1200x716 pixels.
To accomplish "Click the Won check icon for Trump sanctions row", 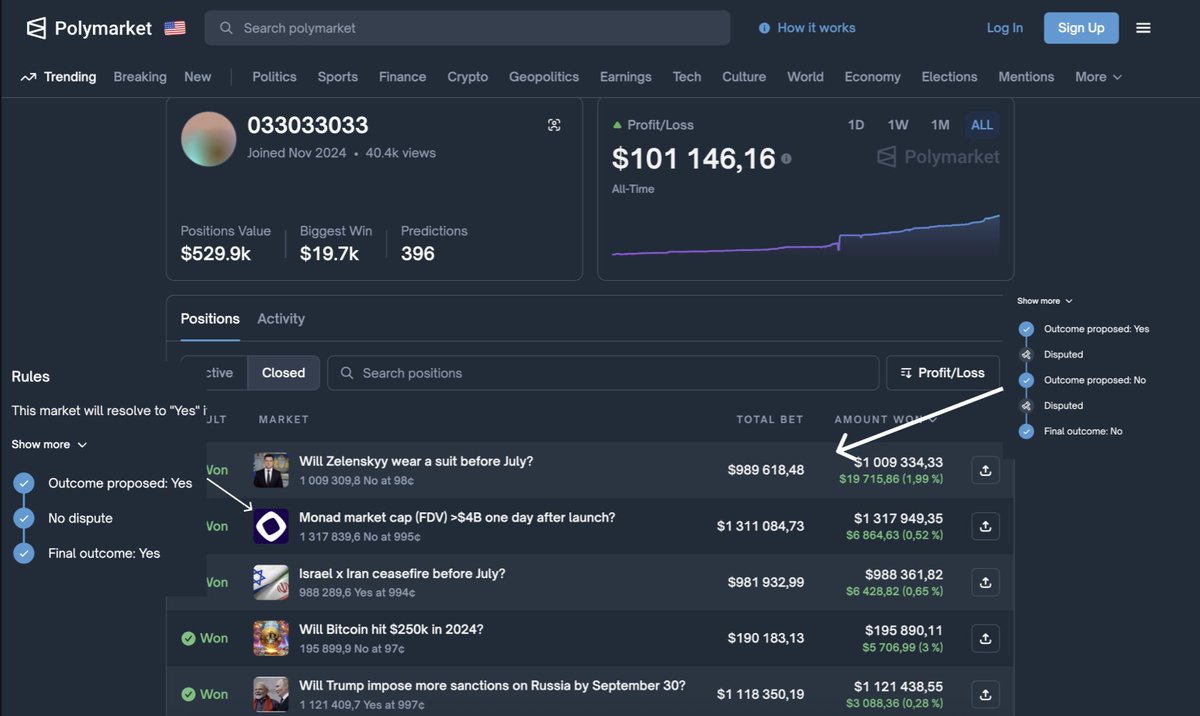I will point(188,694).
